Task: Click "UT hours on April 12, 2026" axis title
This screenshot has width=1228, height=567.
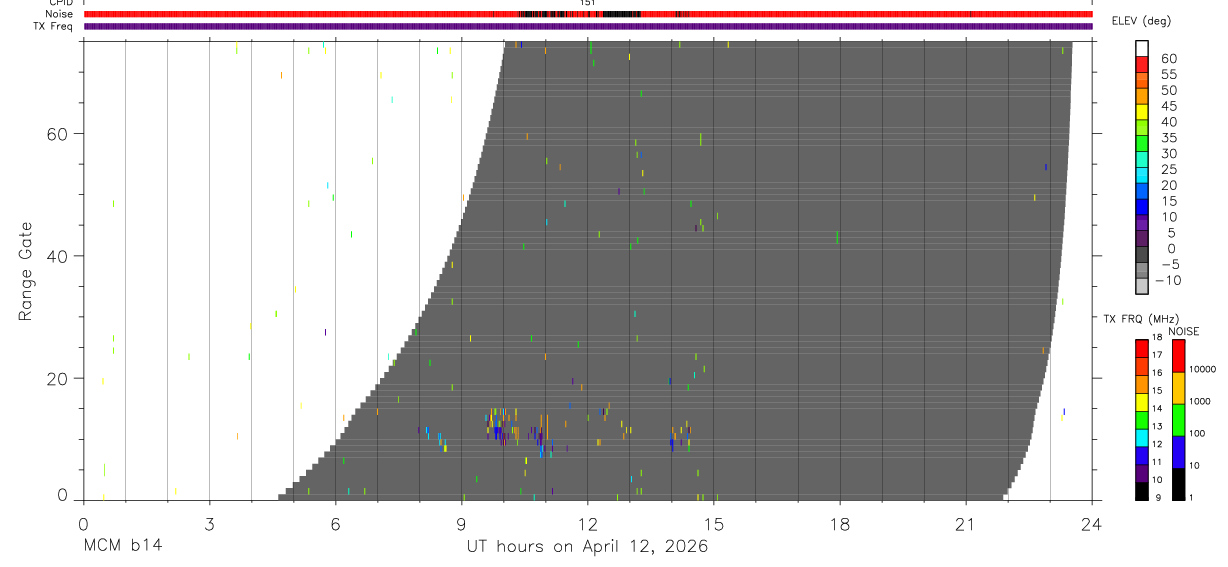Action: tap(587, 547)
